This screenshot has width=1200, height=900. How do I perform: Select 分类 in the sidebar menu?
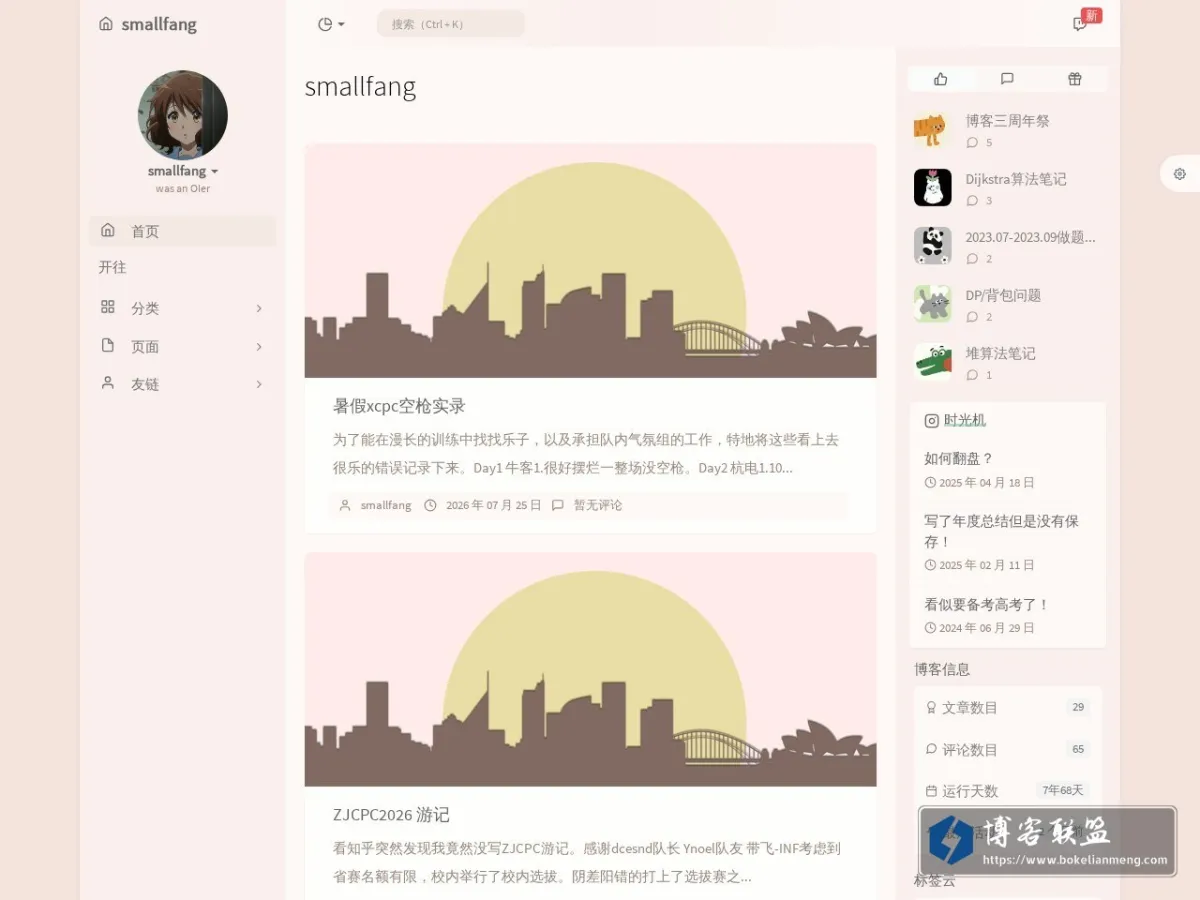182,308
